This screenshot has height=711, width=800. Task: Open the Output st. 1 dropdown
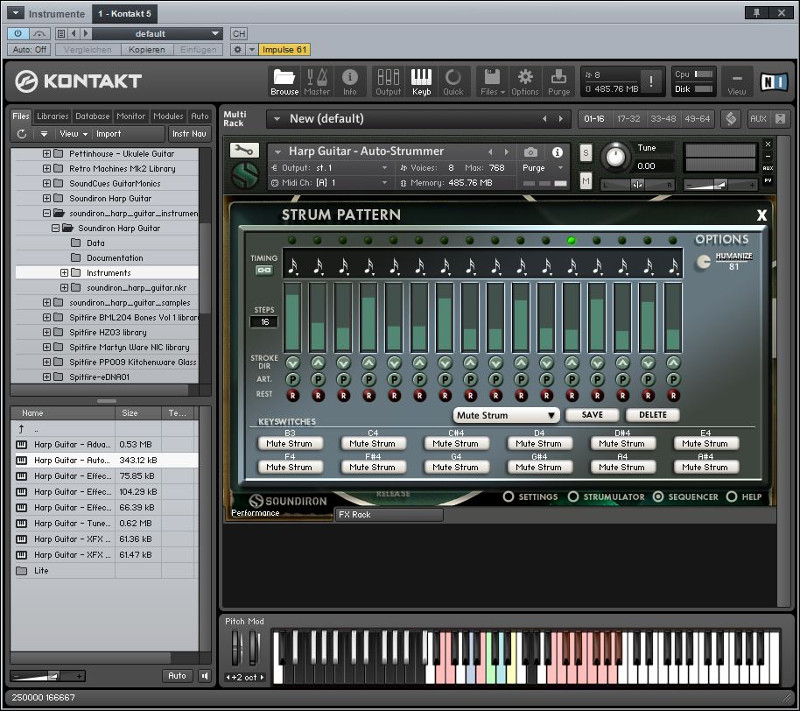[x=330, y=168]
